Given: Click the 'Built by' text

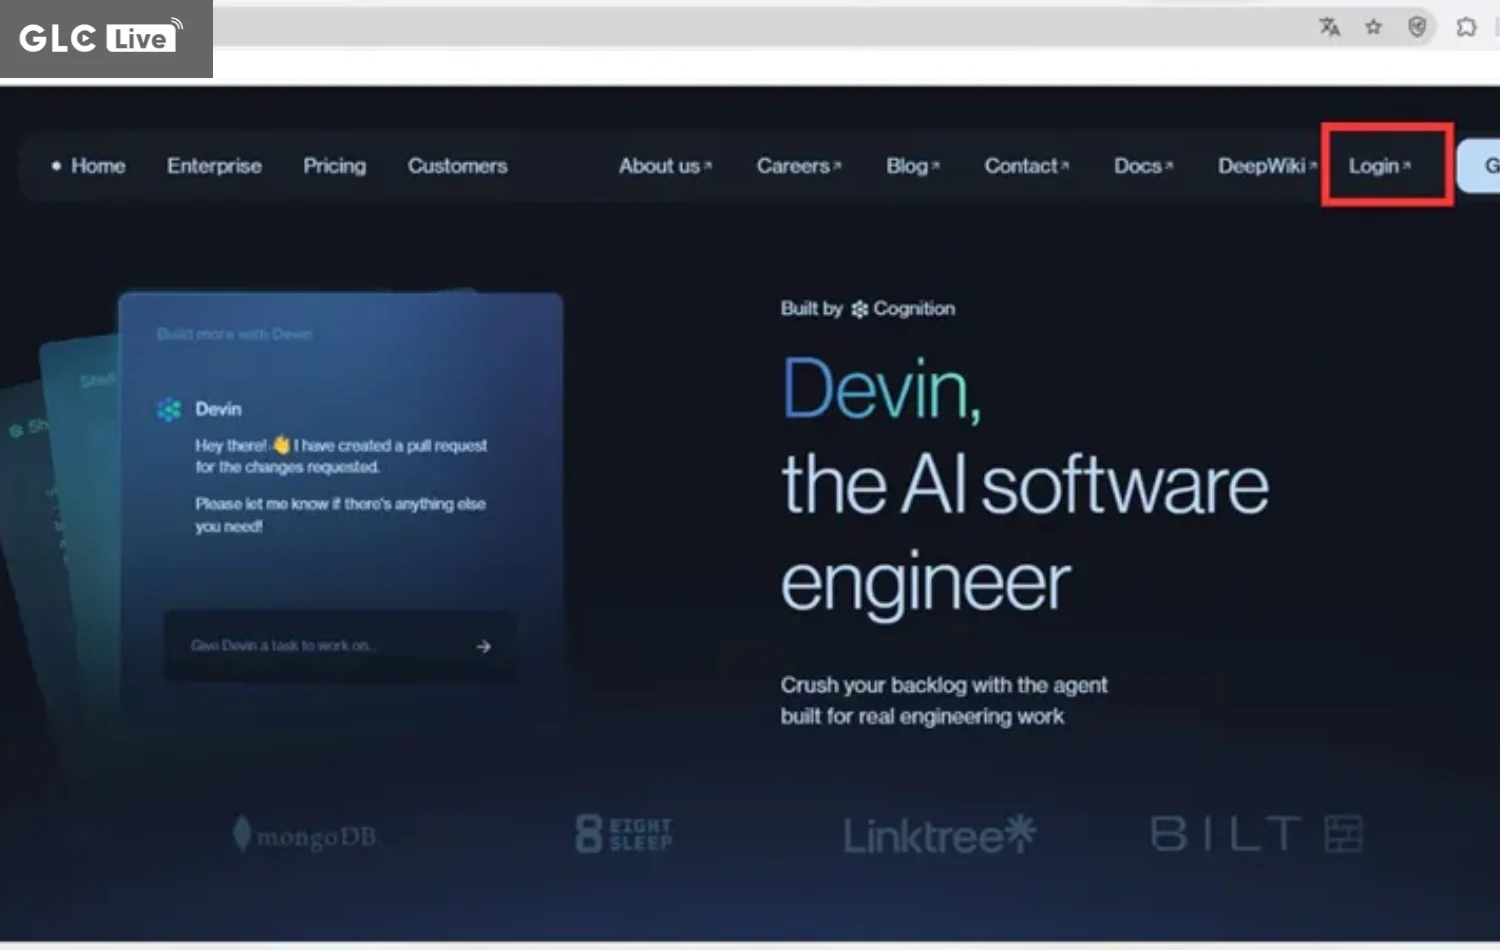Looking at the screenshot, I should click(811, 309).
